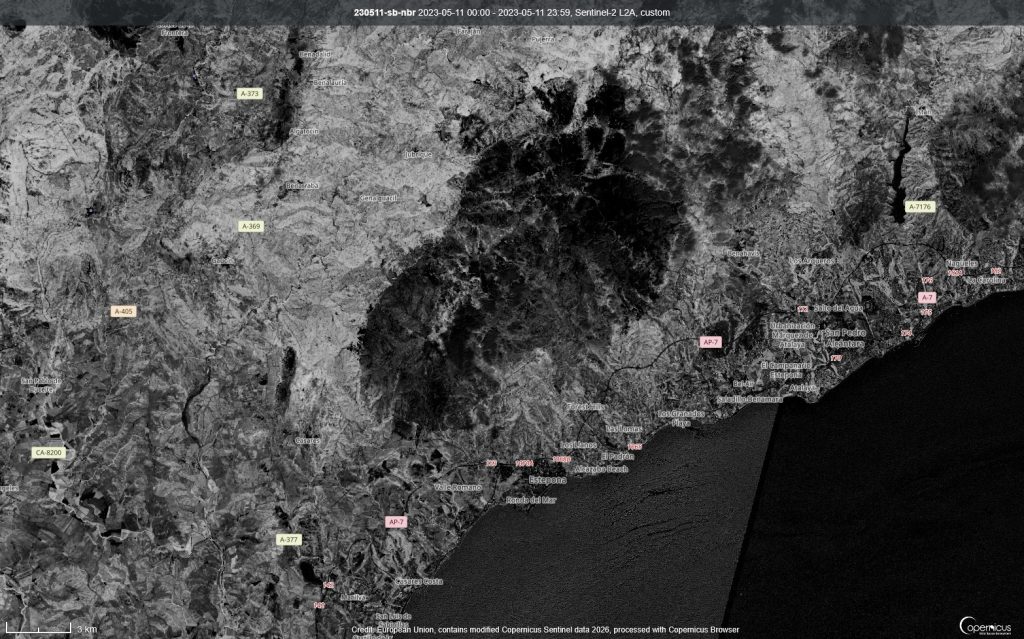Click the A-7176 road shield
Image resolution: width=1024 pixels, height=639 pixels.
[920, 206]
